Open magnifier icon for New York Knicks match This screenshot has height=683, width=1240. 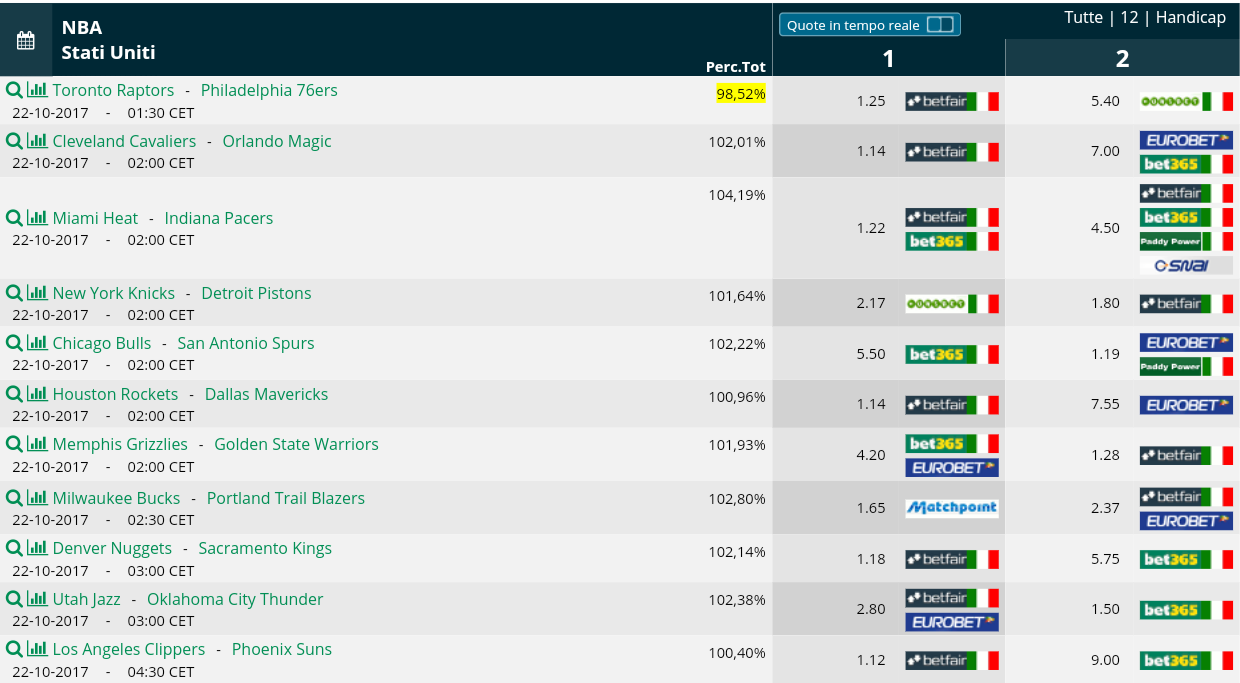point(14,293)
